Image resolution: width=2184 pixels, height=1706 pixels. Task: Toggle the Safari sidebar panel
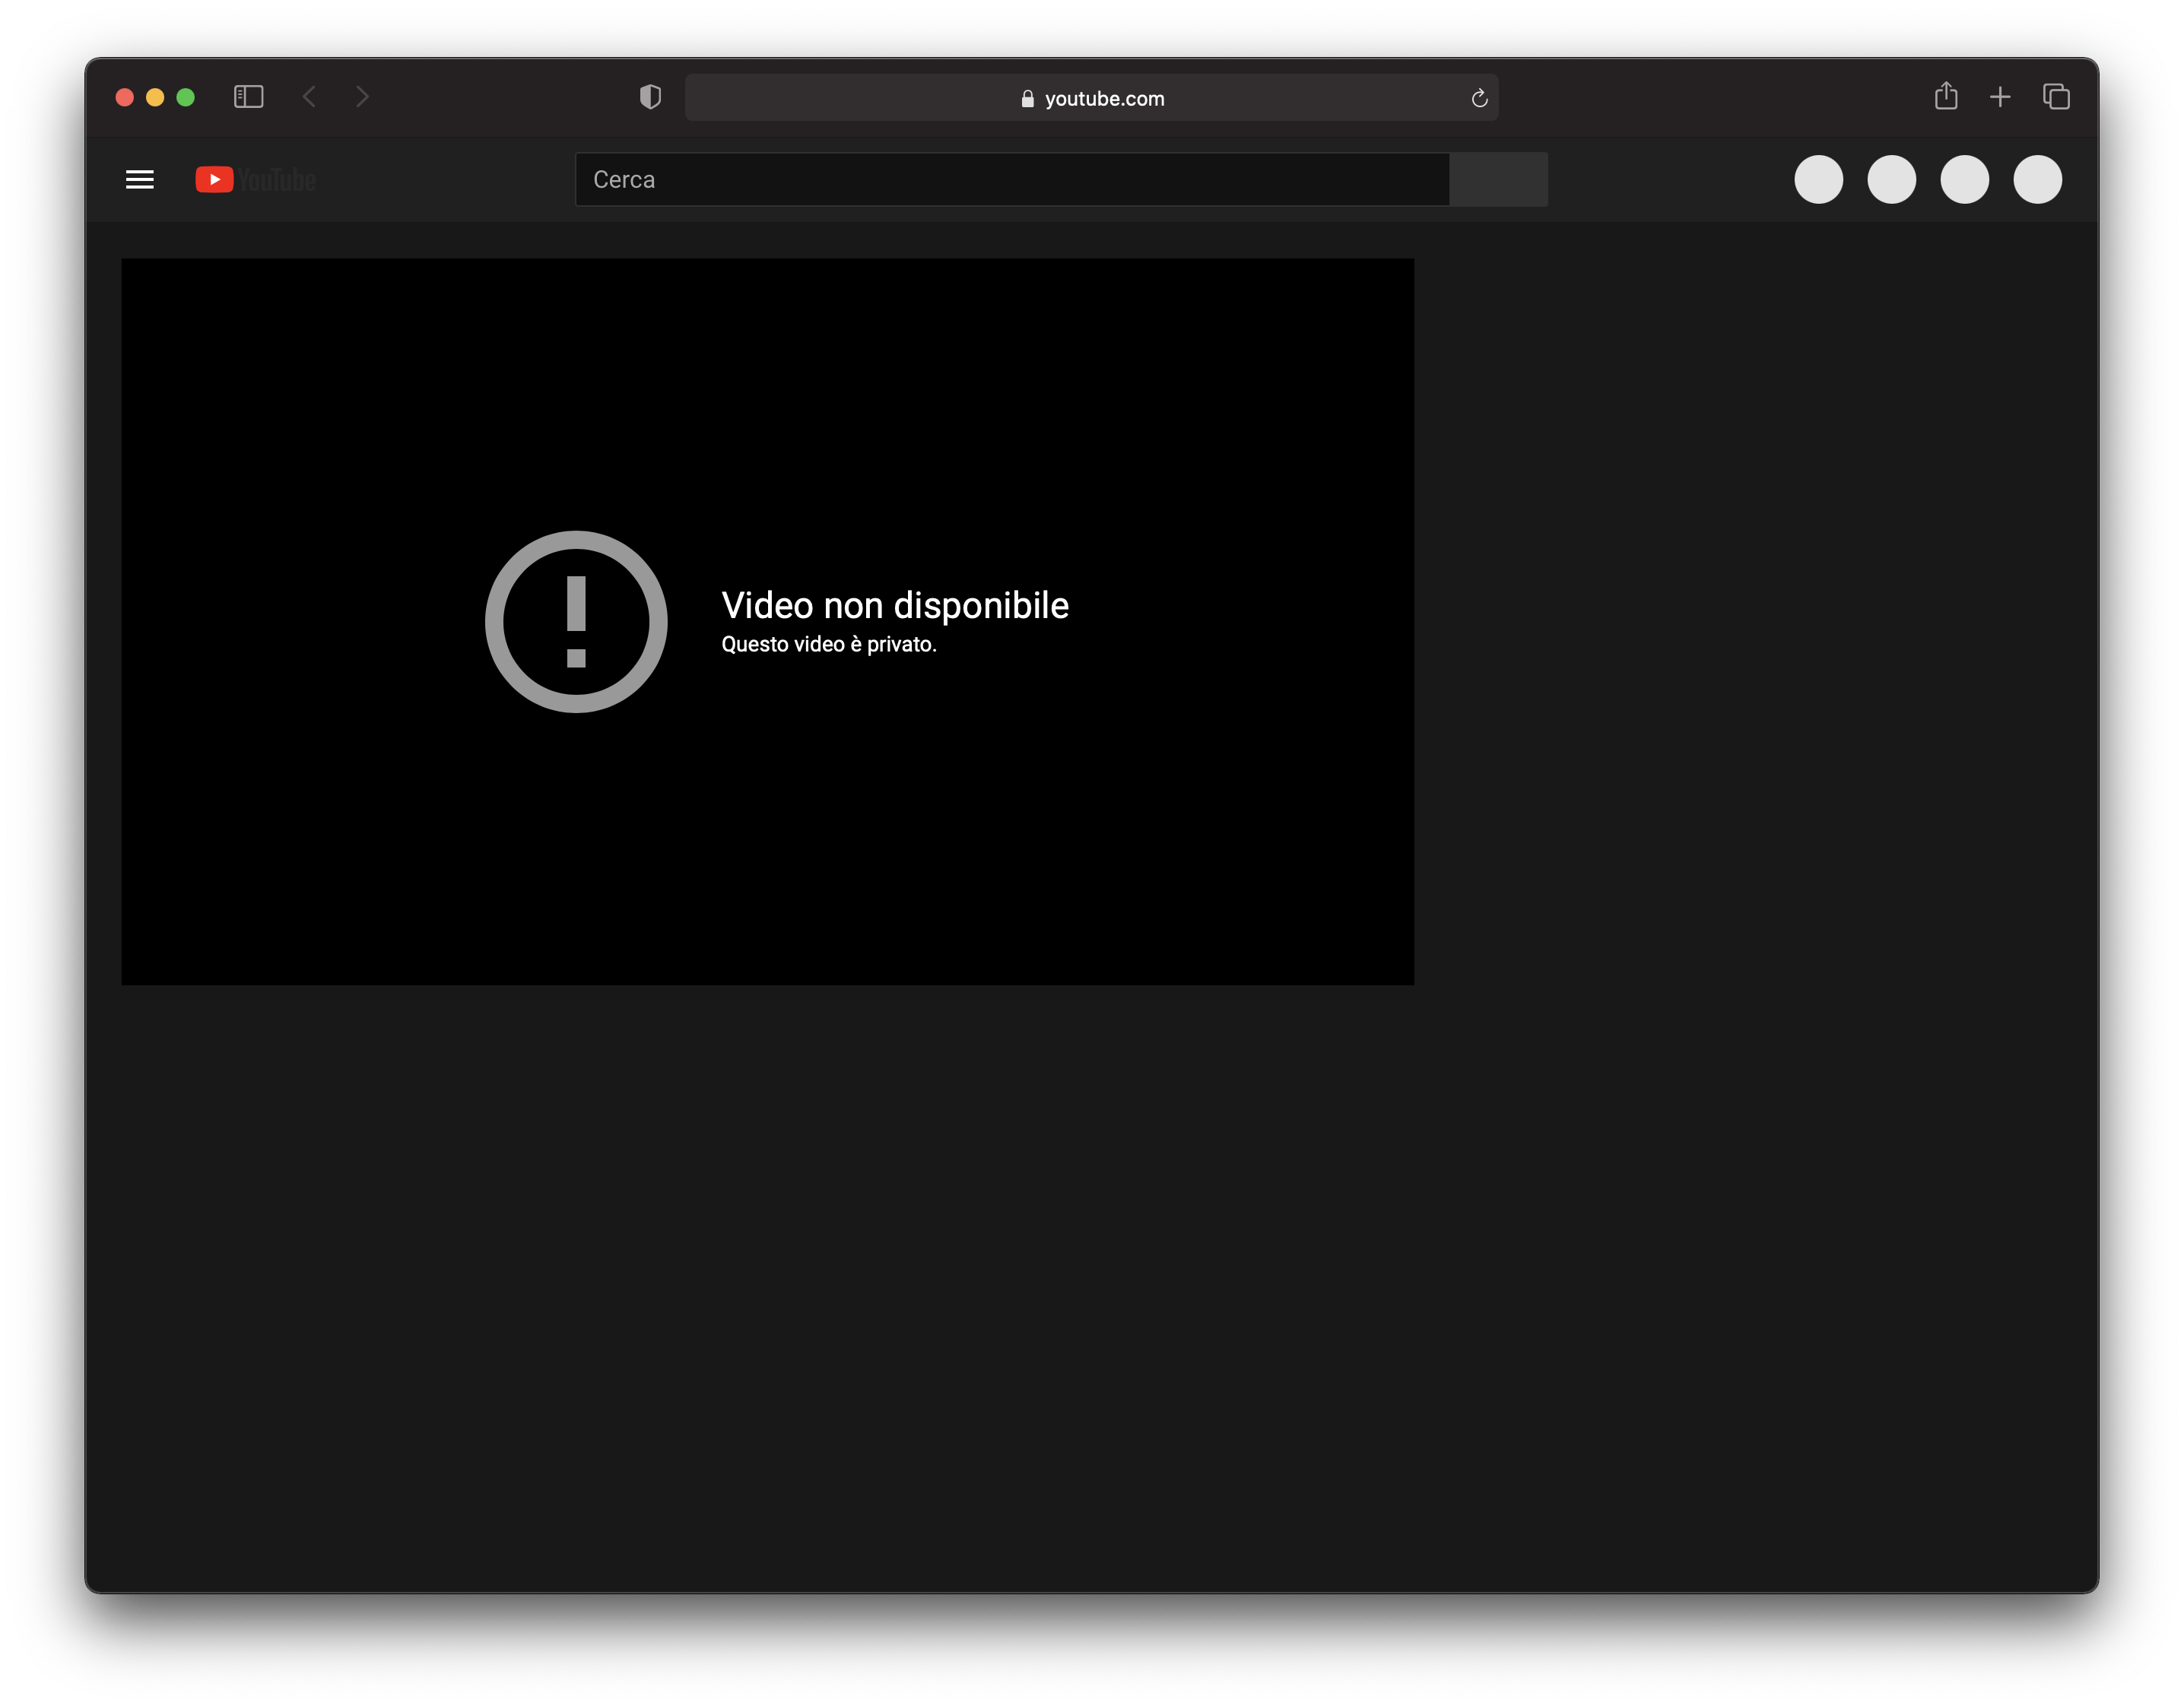tap(248, 97)
